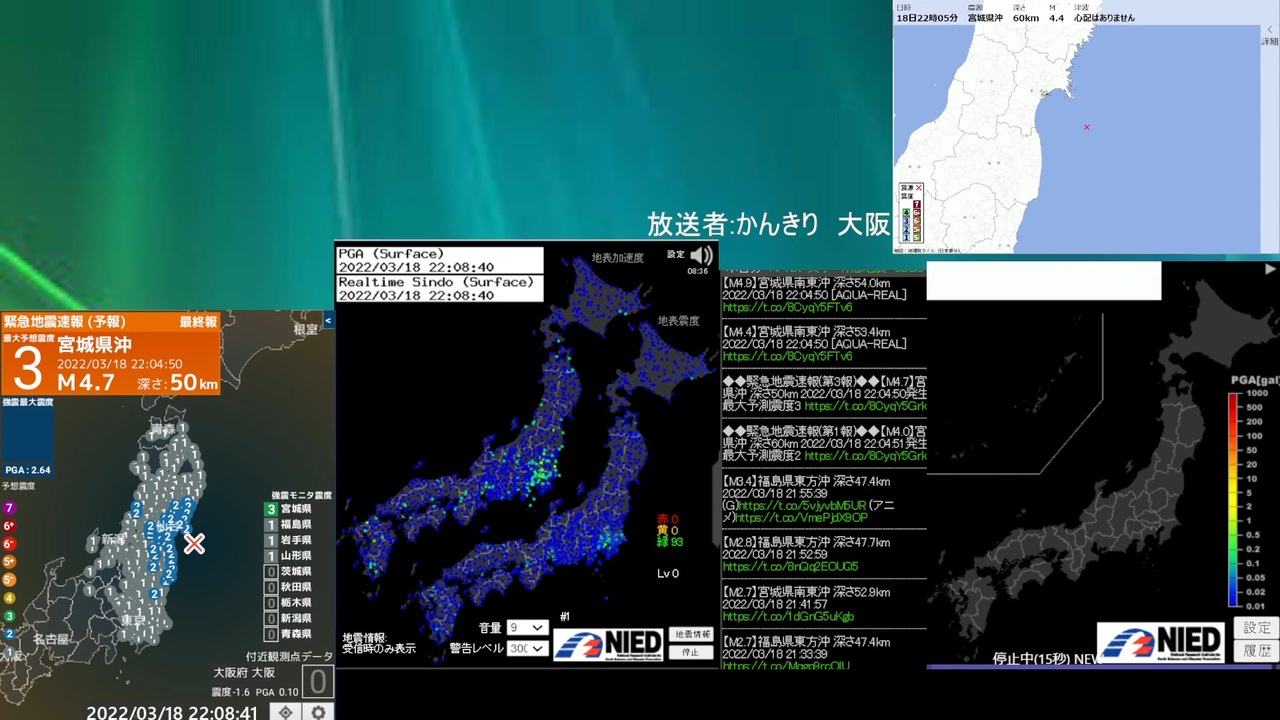The width and height of the screenshot is (1280, 720).
Task: Open the gear settings icon
Action: (318, 712)
